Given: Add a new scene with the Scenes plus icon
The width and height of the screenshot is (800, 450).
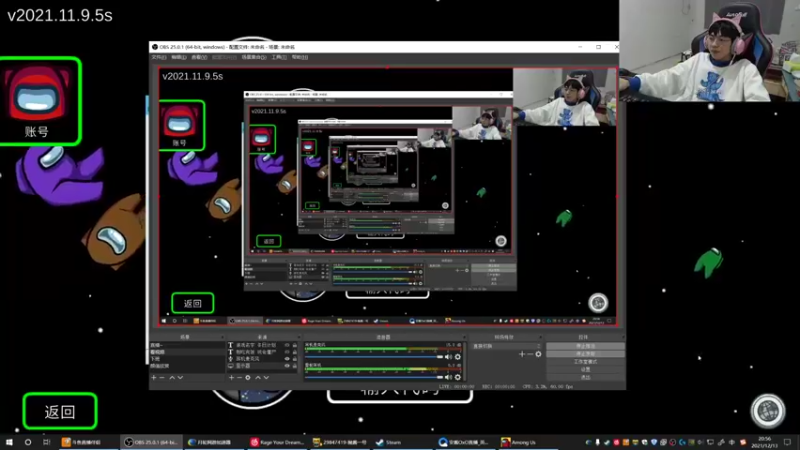Looking at the screenshot, I should (154, 378).
